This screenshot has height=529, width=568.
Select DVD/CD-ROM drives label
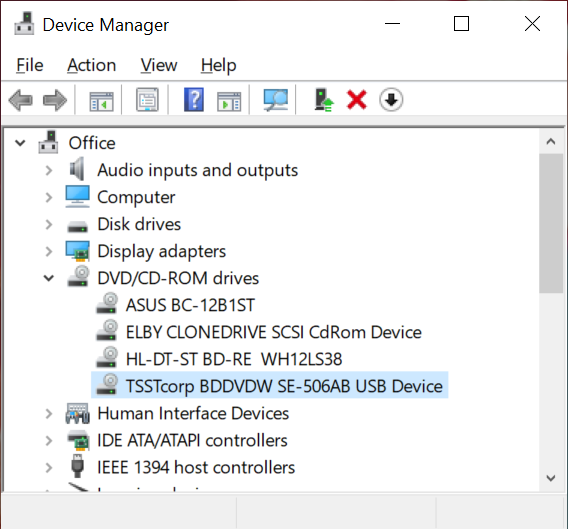pyautogui.click(x=178, y=278)
